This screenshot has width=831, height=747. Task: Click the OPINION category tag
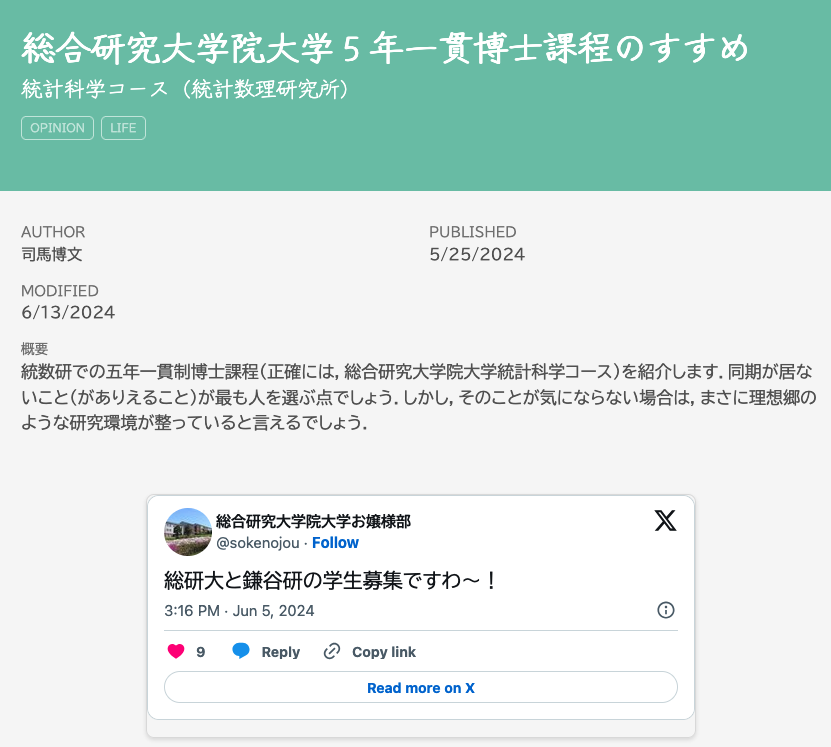[x=57, y=128]
